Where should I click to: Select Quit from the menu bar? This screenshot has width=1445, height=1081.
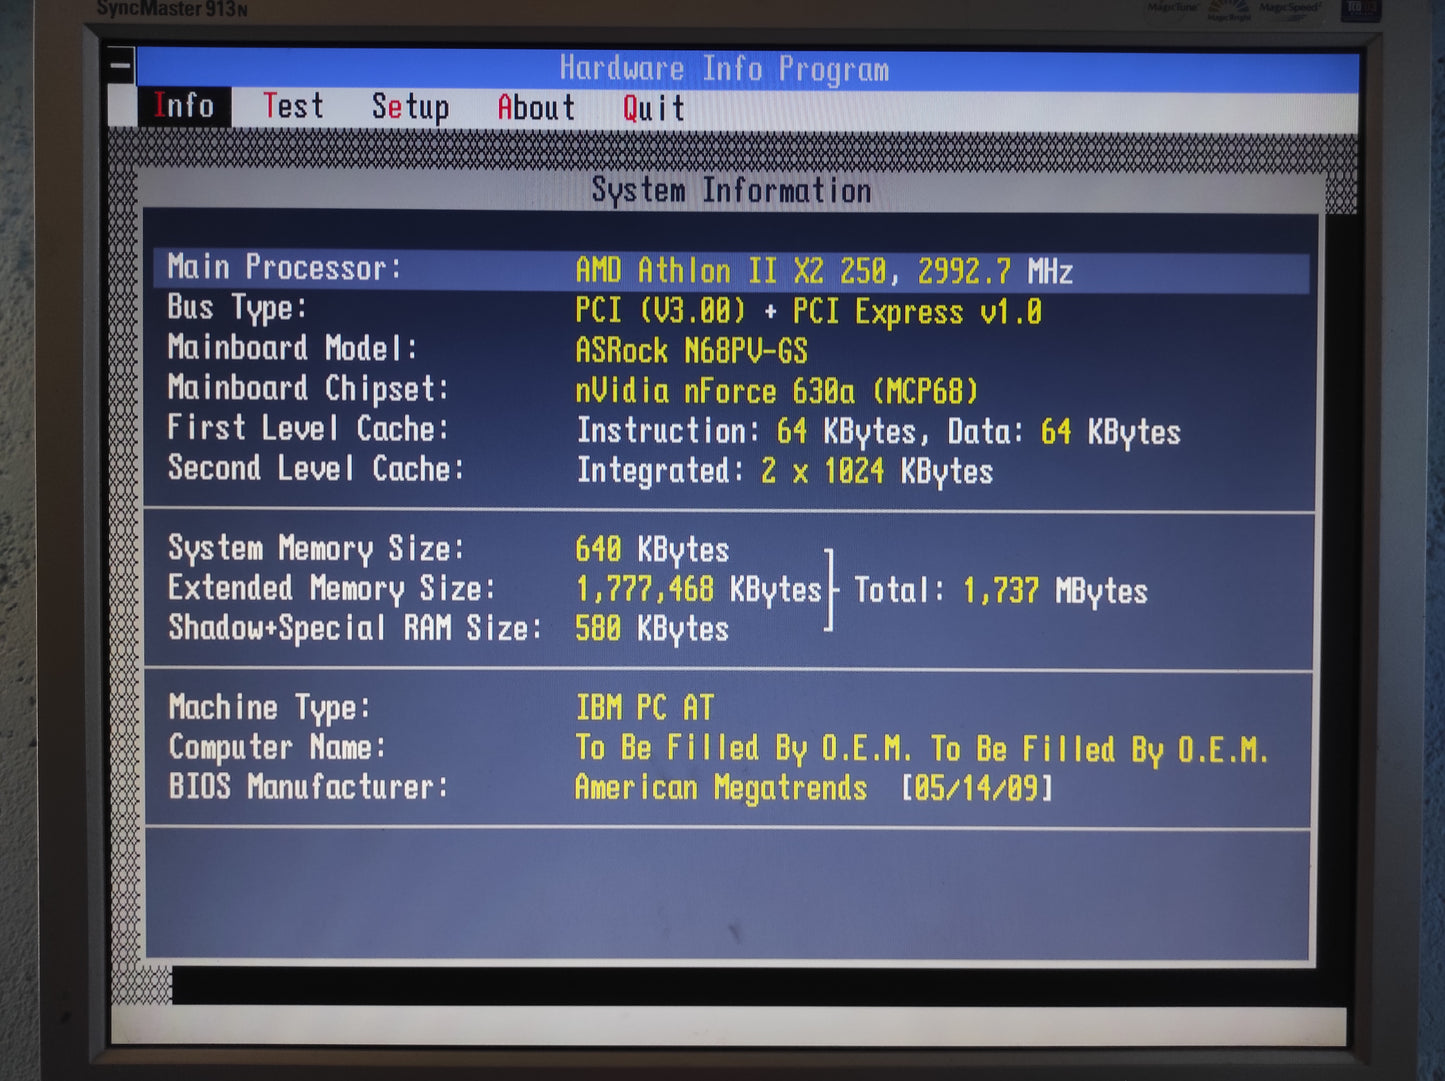[654, 108]
